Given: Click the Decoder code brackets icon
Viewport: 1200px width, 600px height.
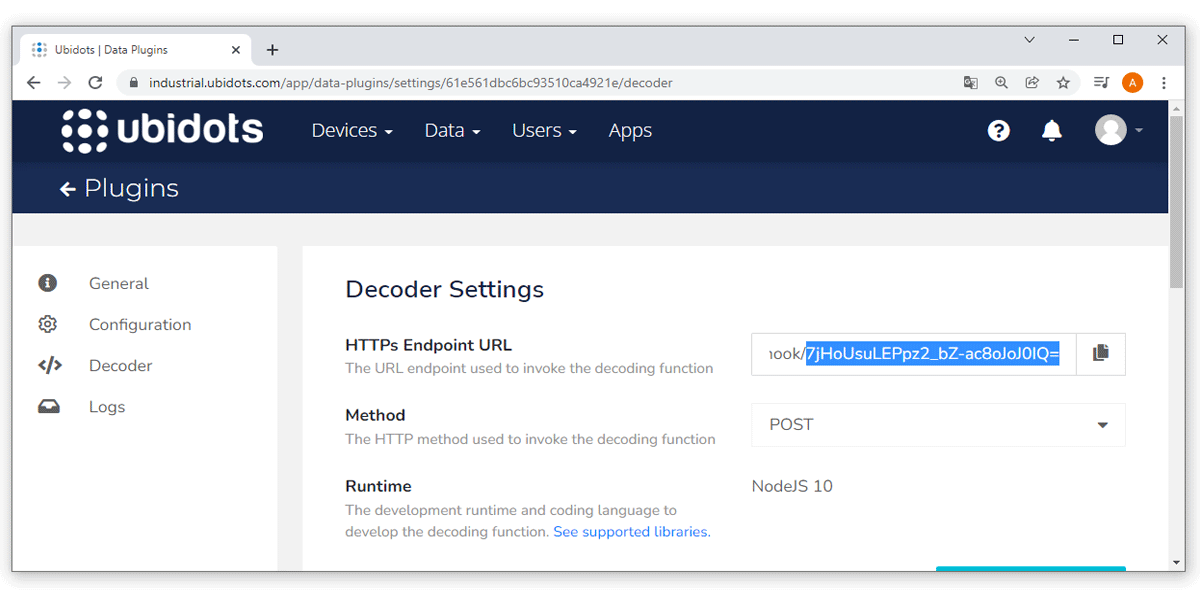Looking at the screenshot, I should 49,365.
